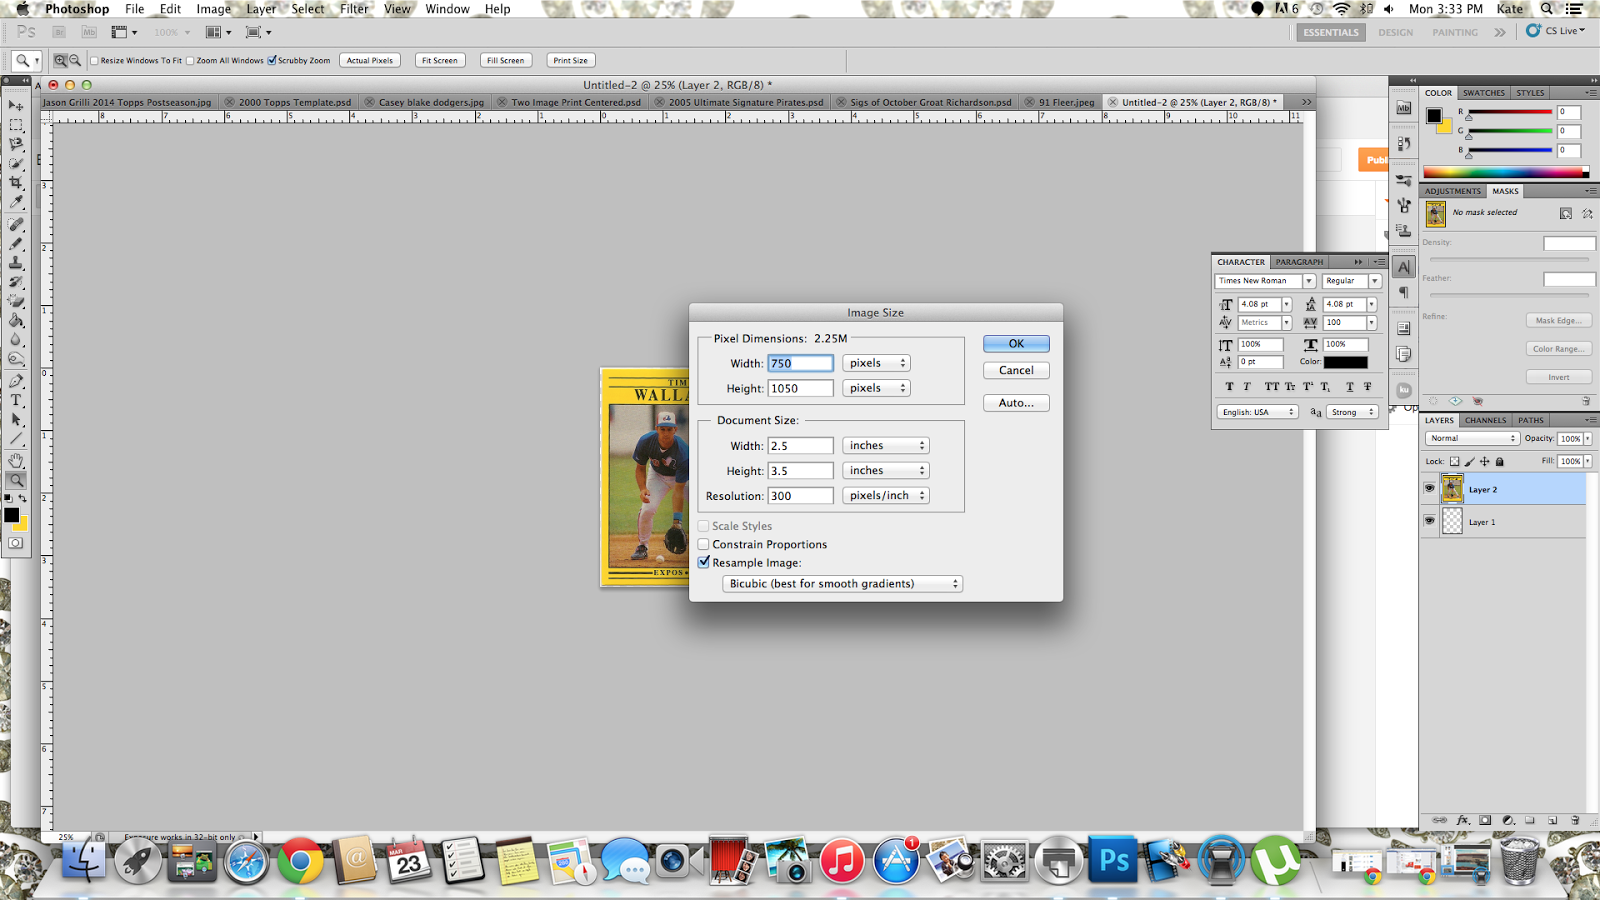Click the Zoom In magnifier icon
This screenshot has width=1600, height=900.
(60, 61)
